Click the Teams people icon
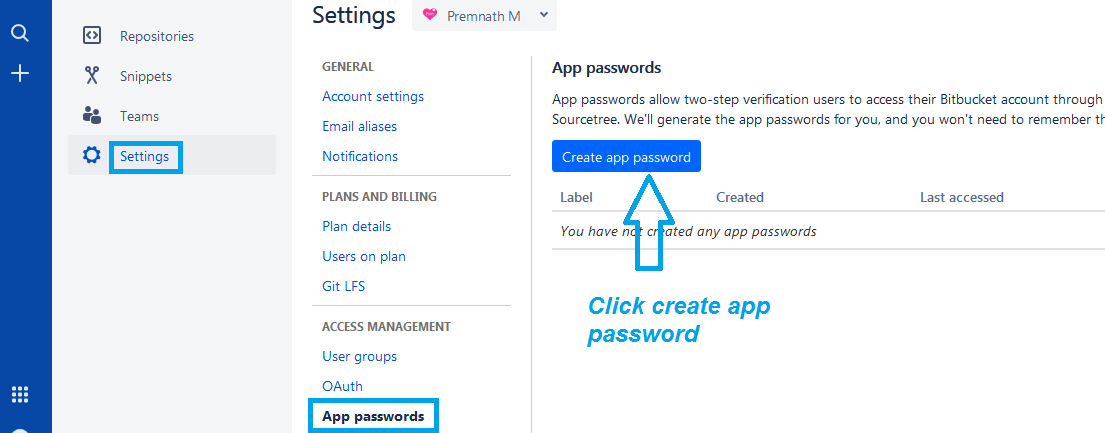Screen dimensions: 1105x433 pos(92,116)
